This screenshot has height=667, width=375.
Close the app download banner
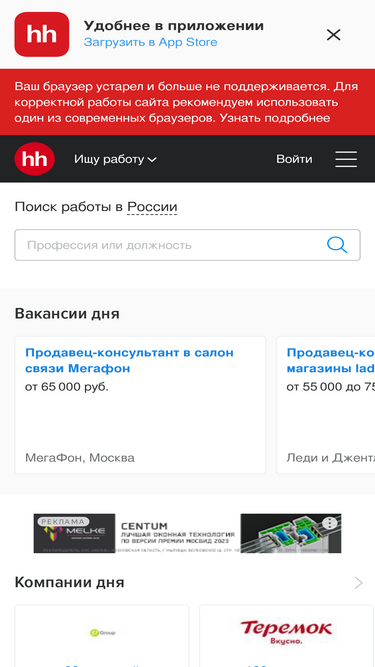pos(333,35)
